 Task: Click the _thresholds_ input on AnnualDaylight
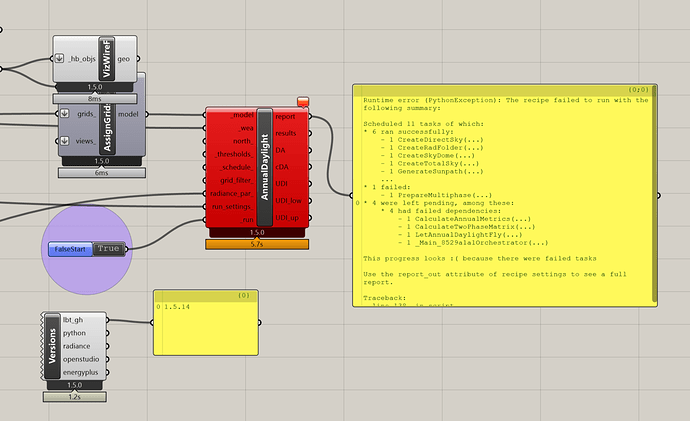pos(234,154)
